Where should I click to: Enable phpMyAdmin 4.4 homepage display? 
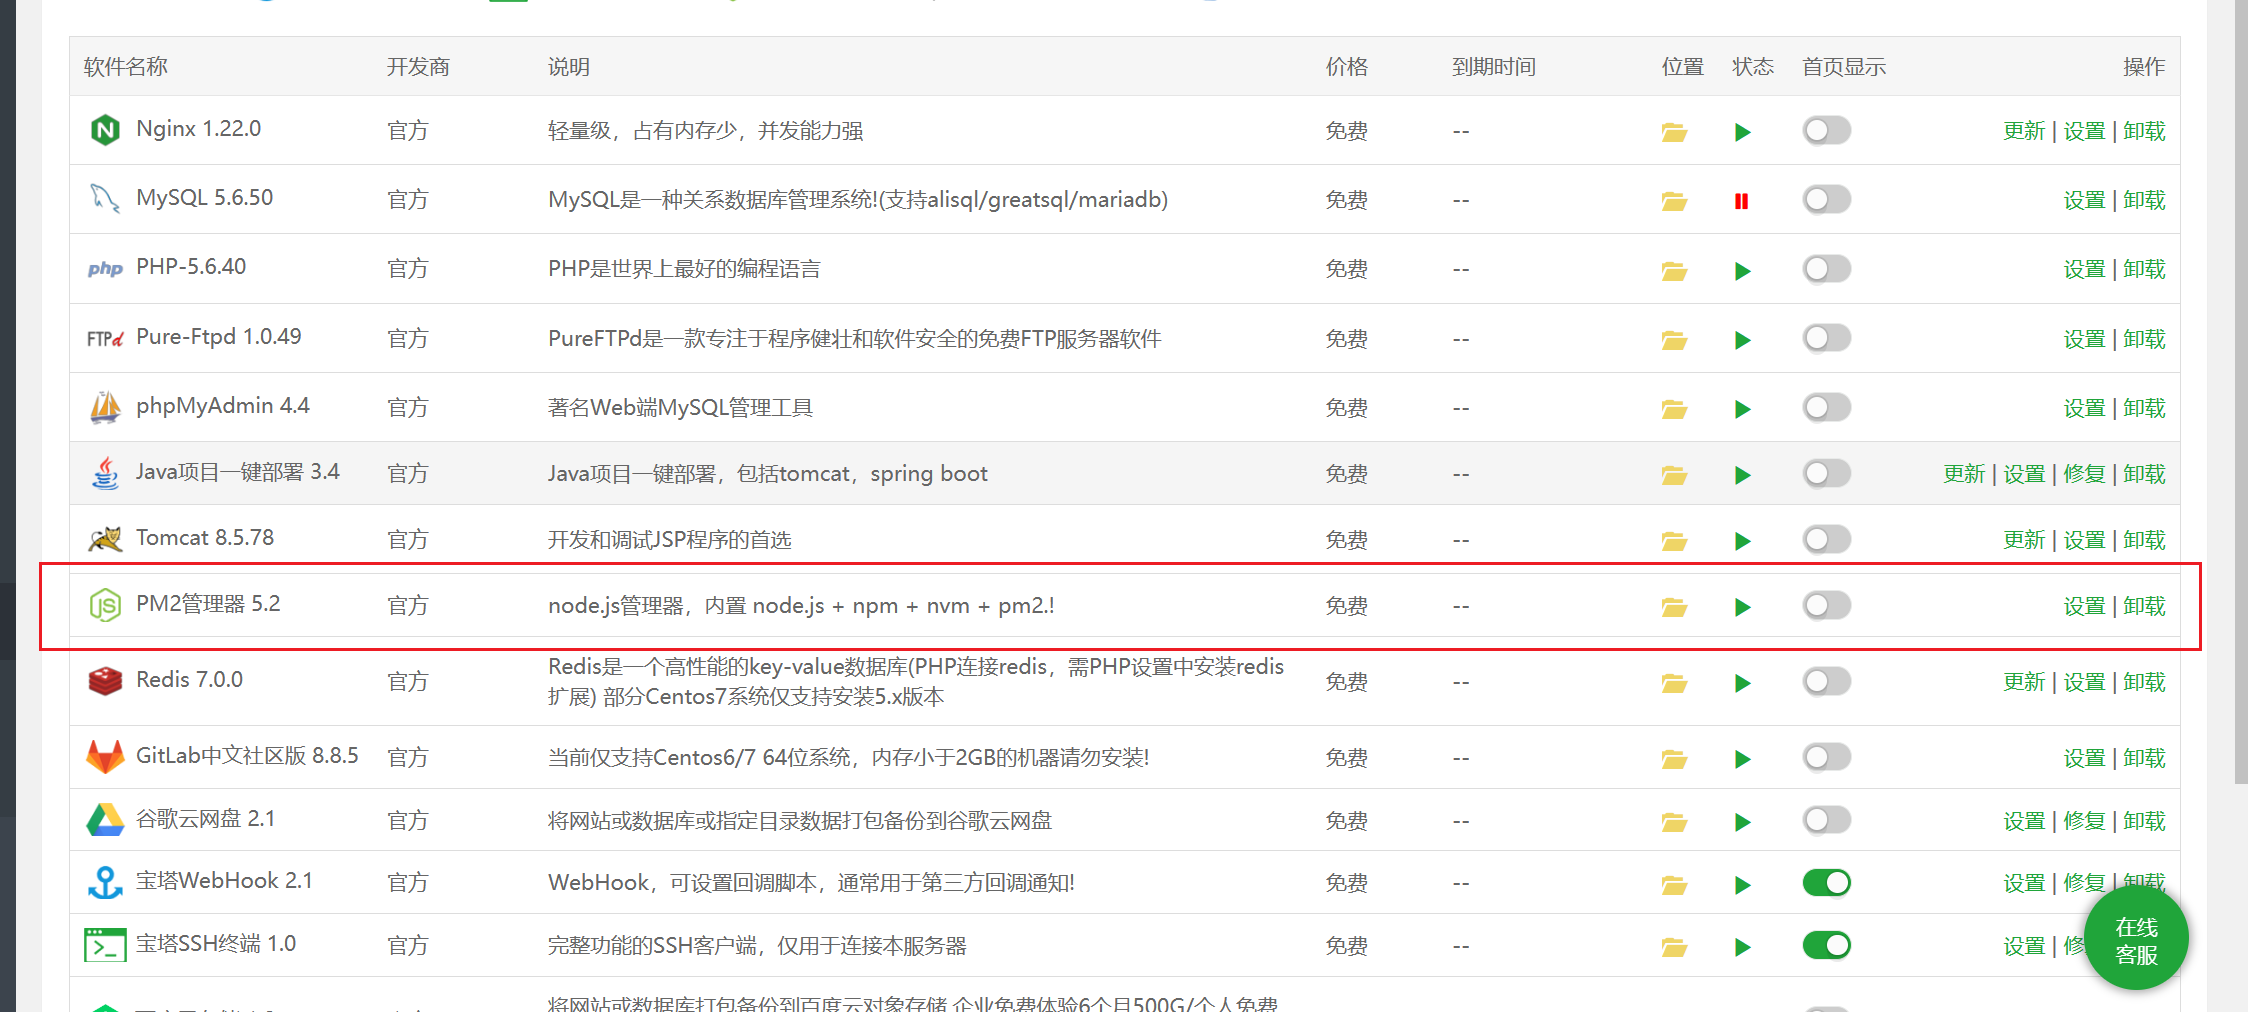pyautogui.click(x=1827, y=407)
